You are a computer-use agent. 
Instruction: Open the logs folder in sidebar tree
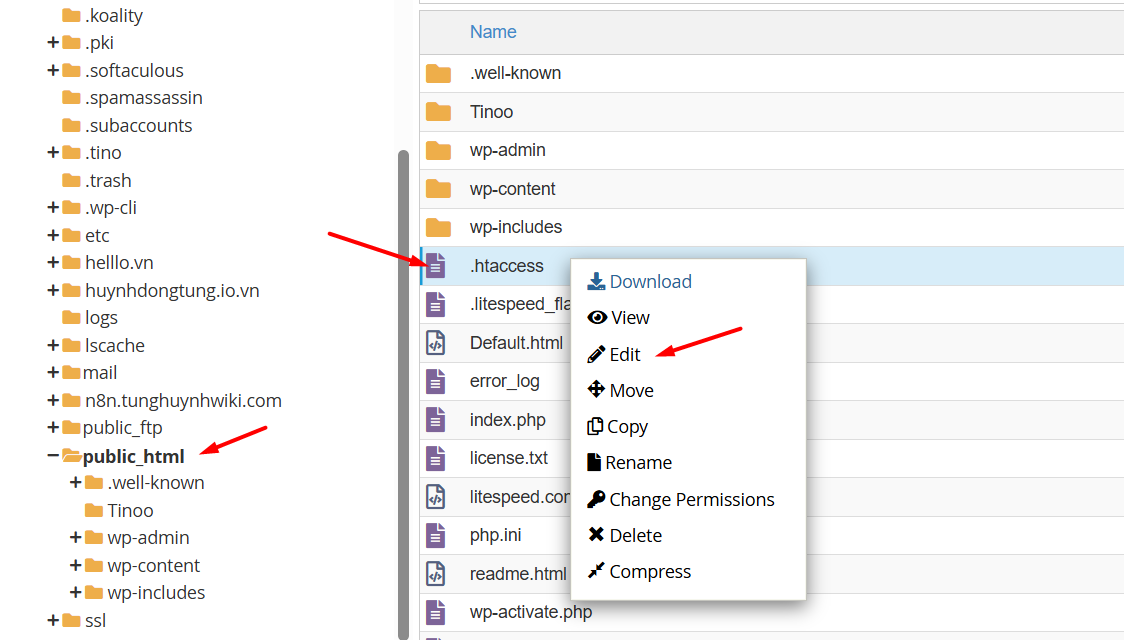(x=101, y=318)
